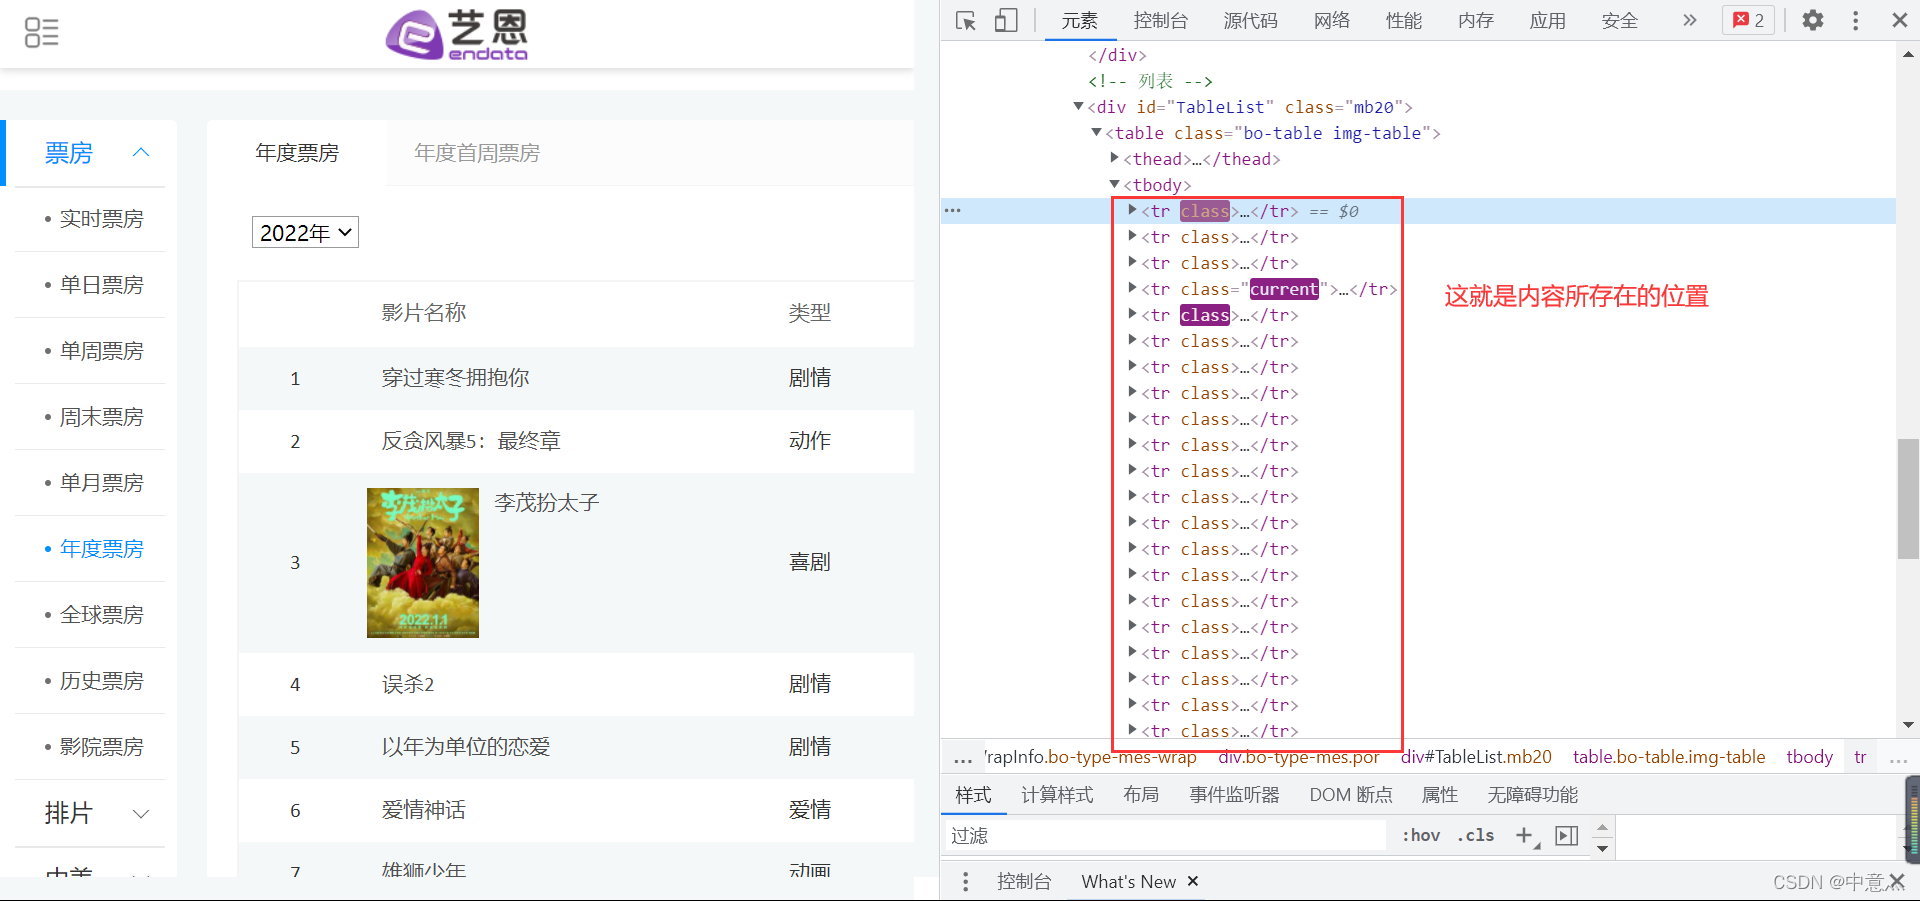The height and width of the screenshot is (901, 1920).
Task: Collapse the tbody node triangle
Action: click(x=1114, y=184)
